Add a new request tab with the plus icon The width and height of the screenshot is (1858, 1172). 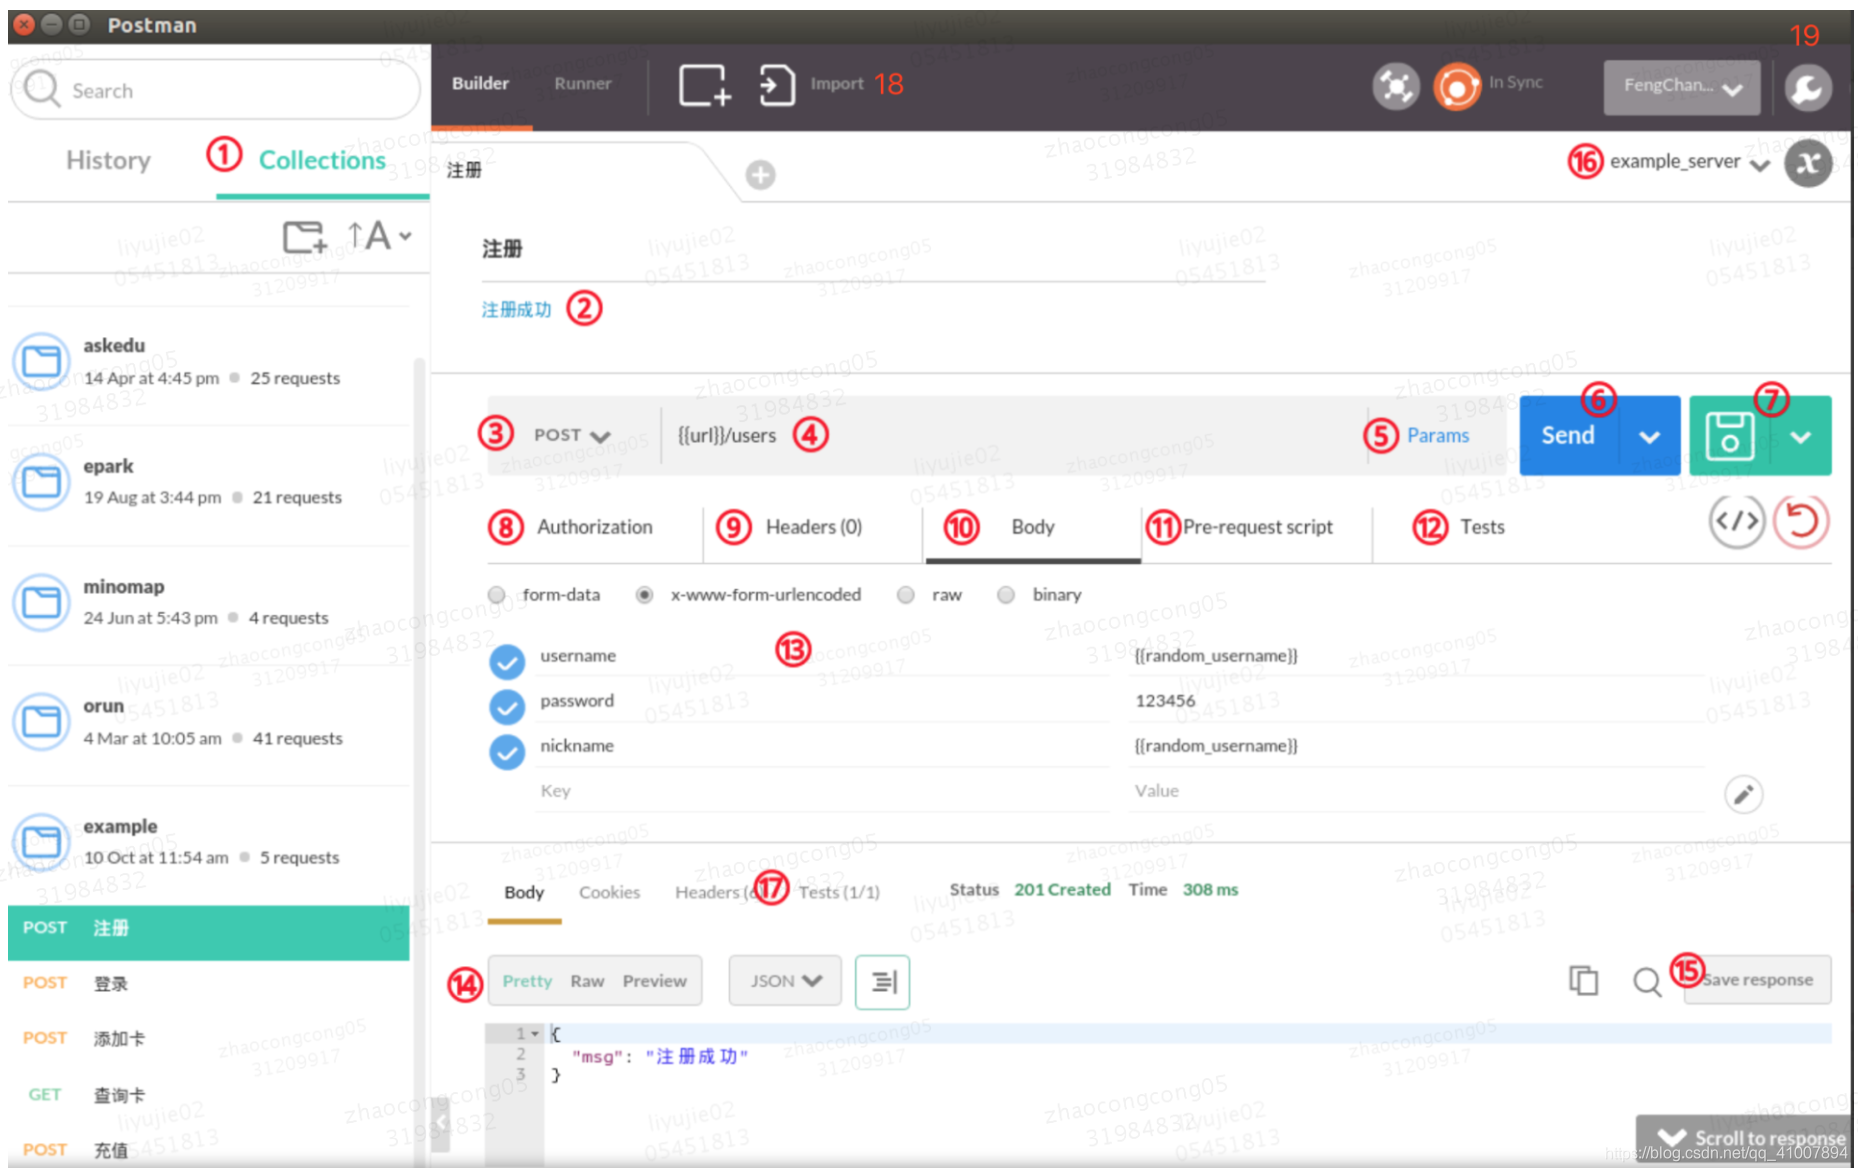[x=760, y=175]
